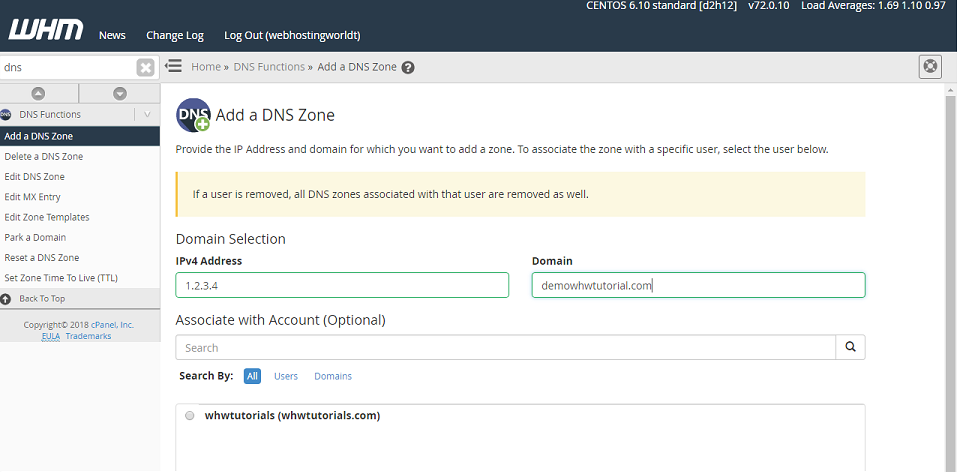The width and height of the screenshot is (958, 472).
Task: Open Change Log in top bar
Action: (174, 35)
